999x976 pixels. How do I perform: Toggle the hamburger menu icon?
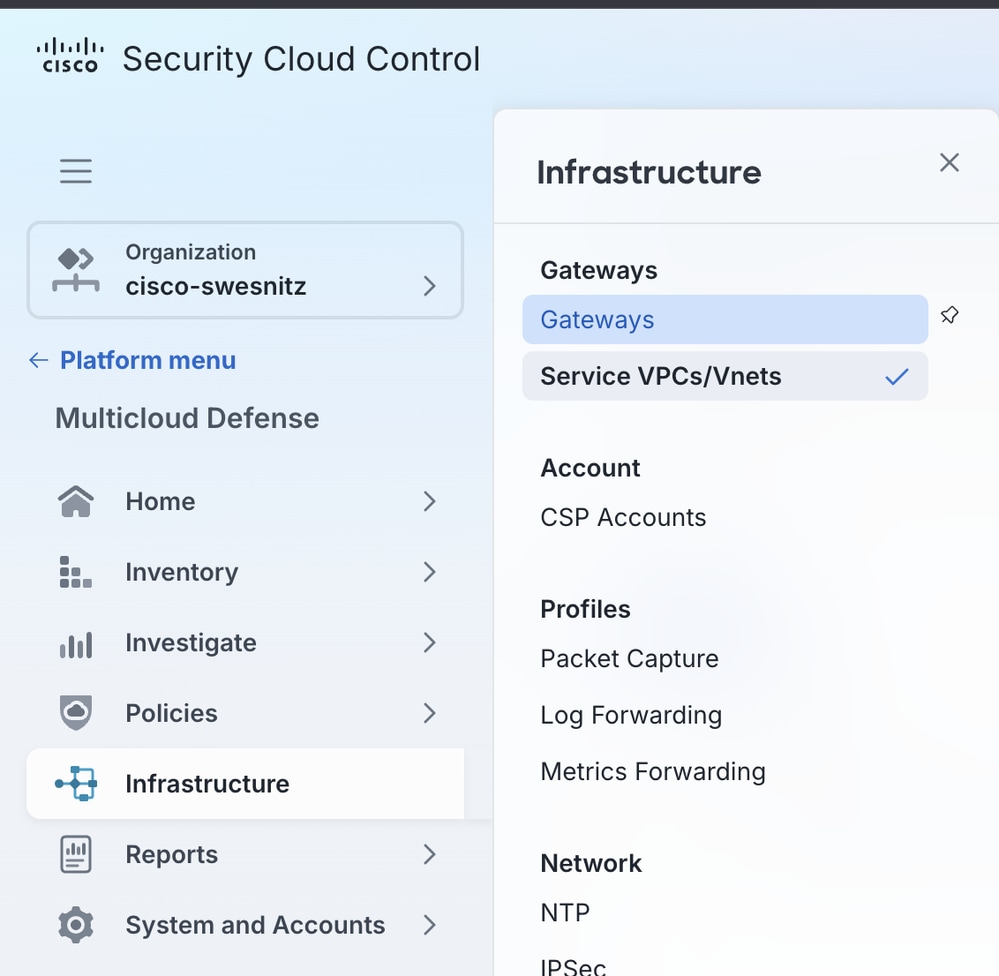[x=76, y=171]
